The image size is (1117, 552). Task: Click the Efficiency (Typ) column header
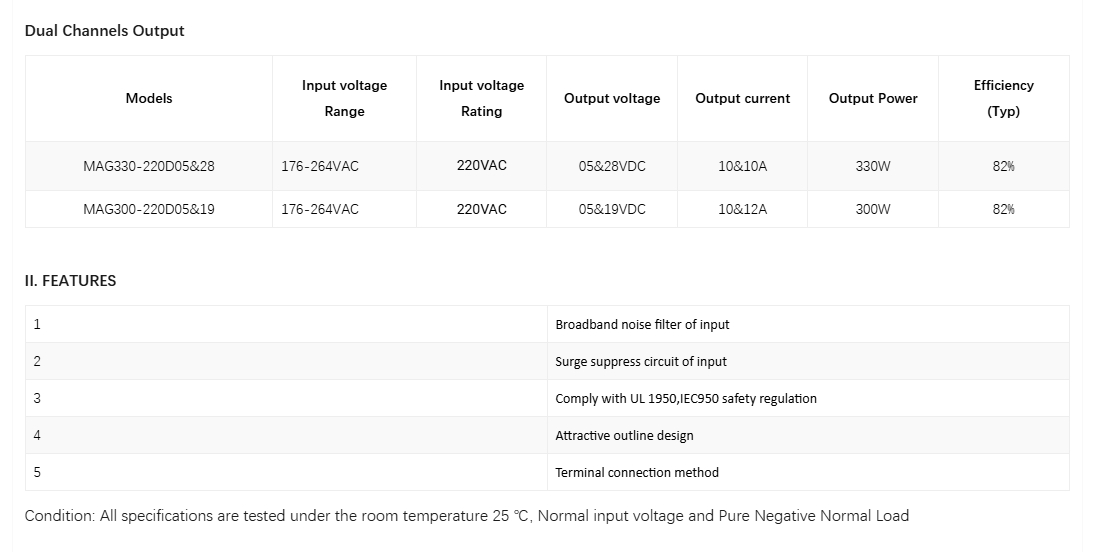tap(1004, 98)
